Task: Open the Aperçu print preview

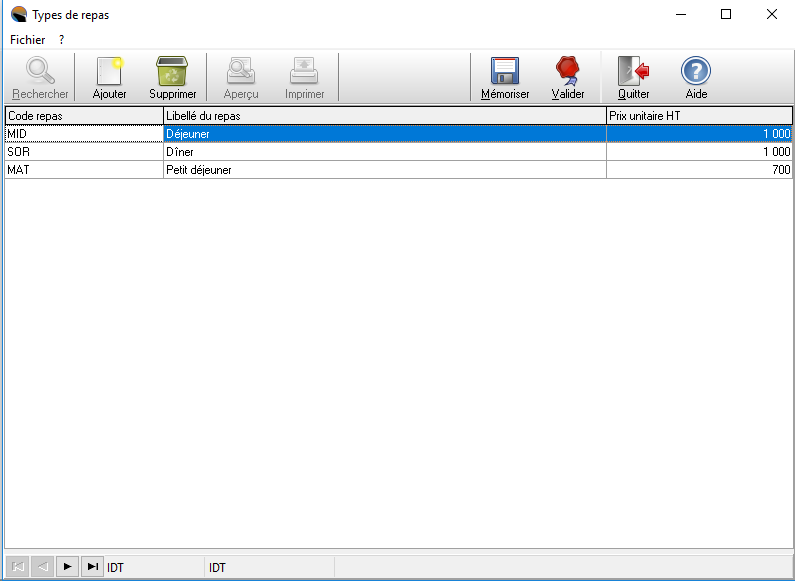Action: [x=241, y=72]
